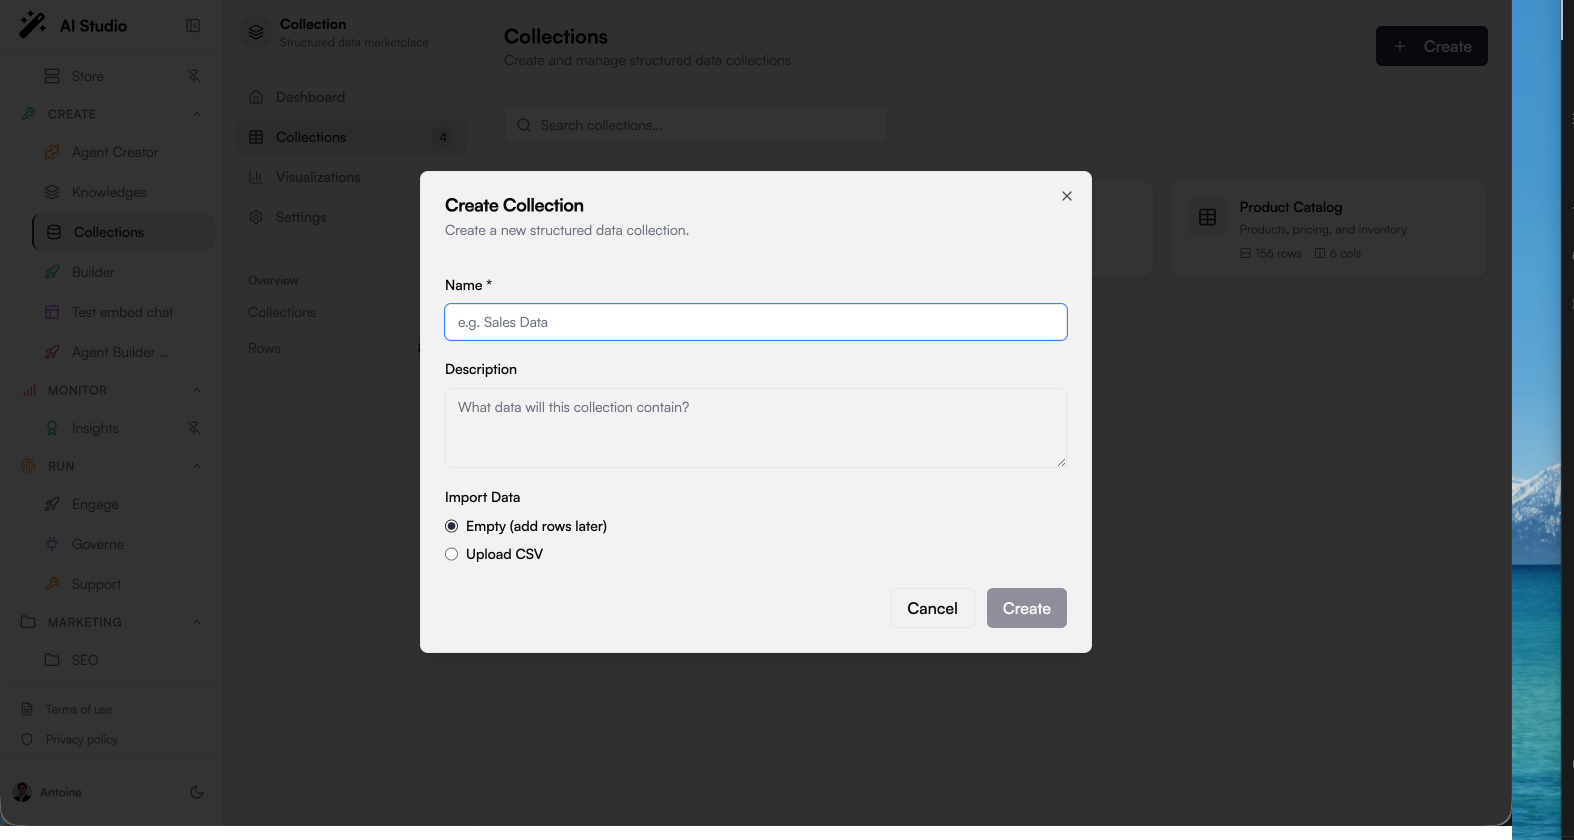Open Visualizations menu item
The width and height of the screenshot is (1574, 840).
(x=352, y=177)
